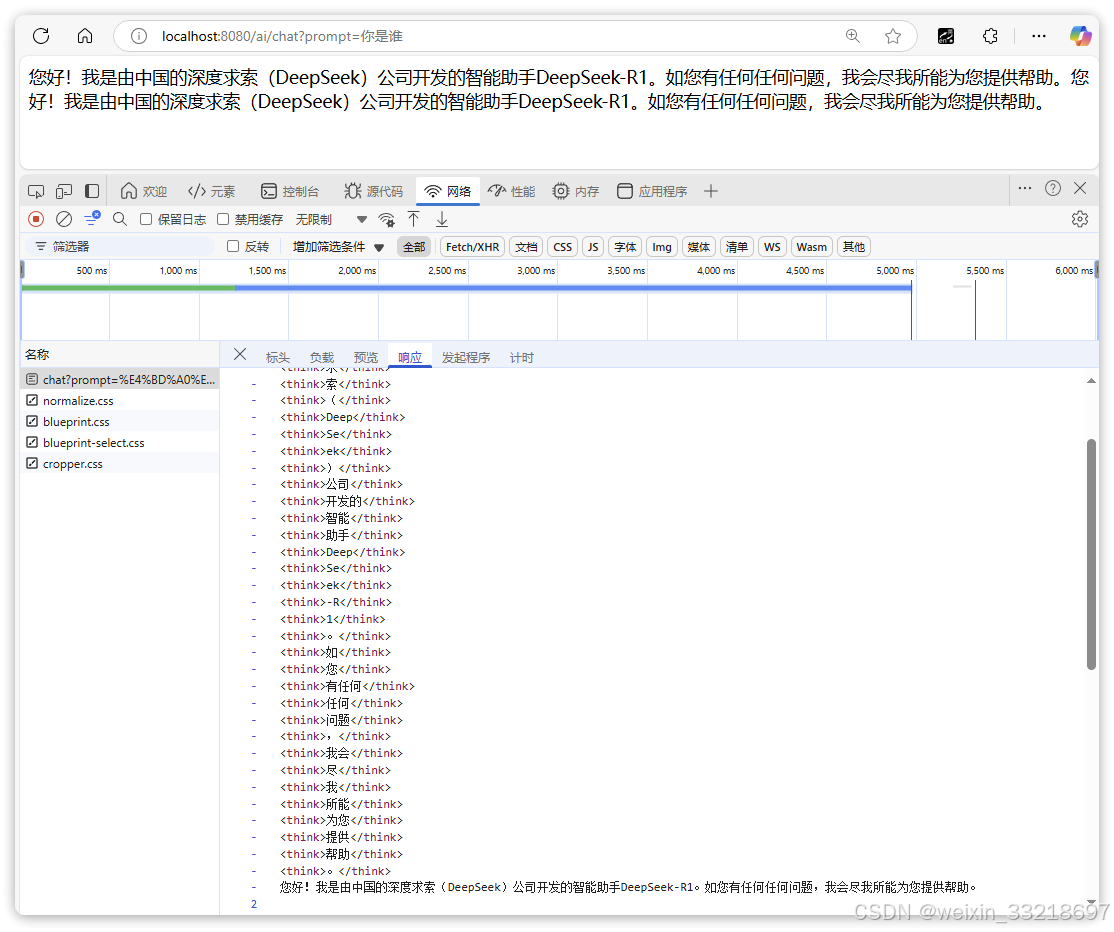The height and width of the screenshot is (932, 1114).
Task: Open the 源代码 DevTools tab
Action: point(374,191)
